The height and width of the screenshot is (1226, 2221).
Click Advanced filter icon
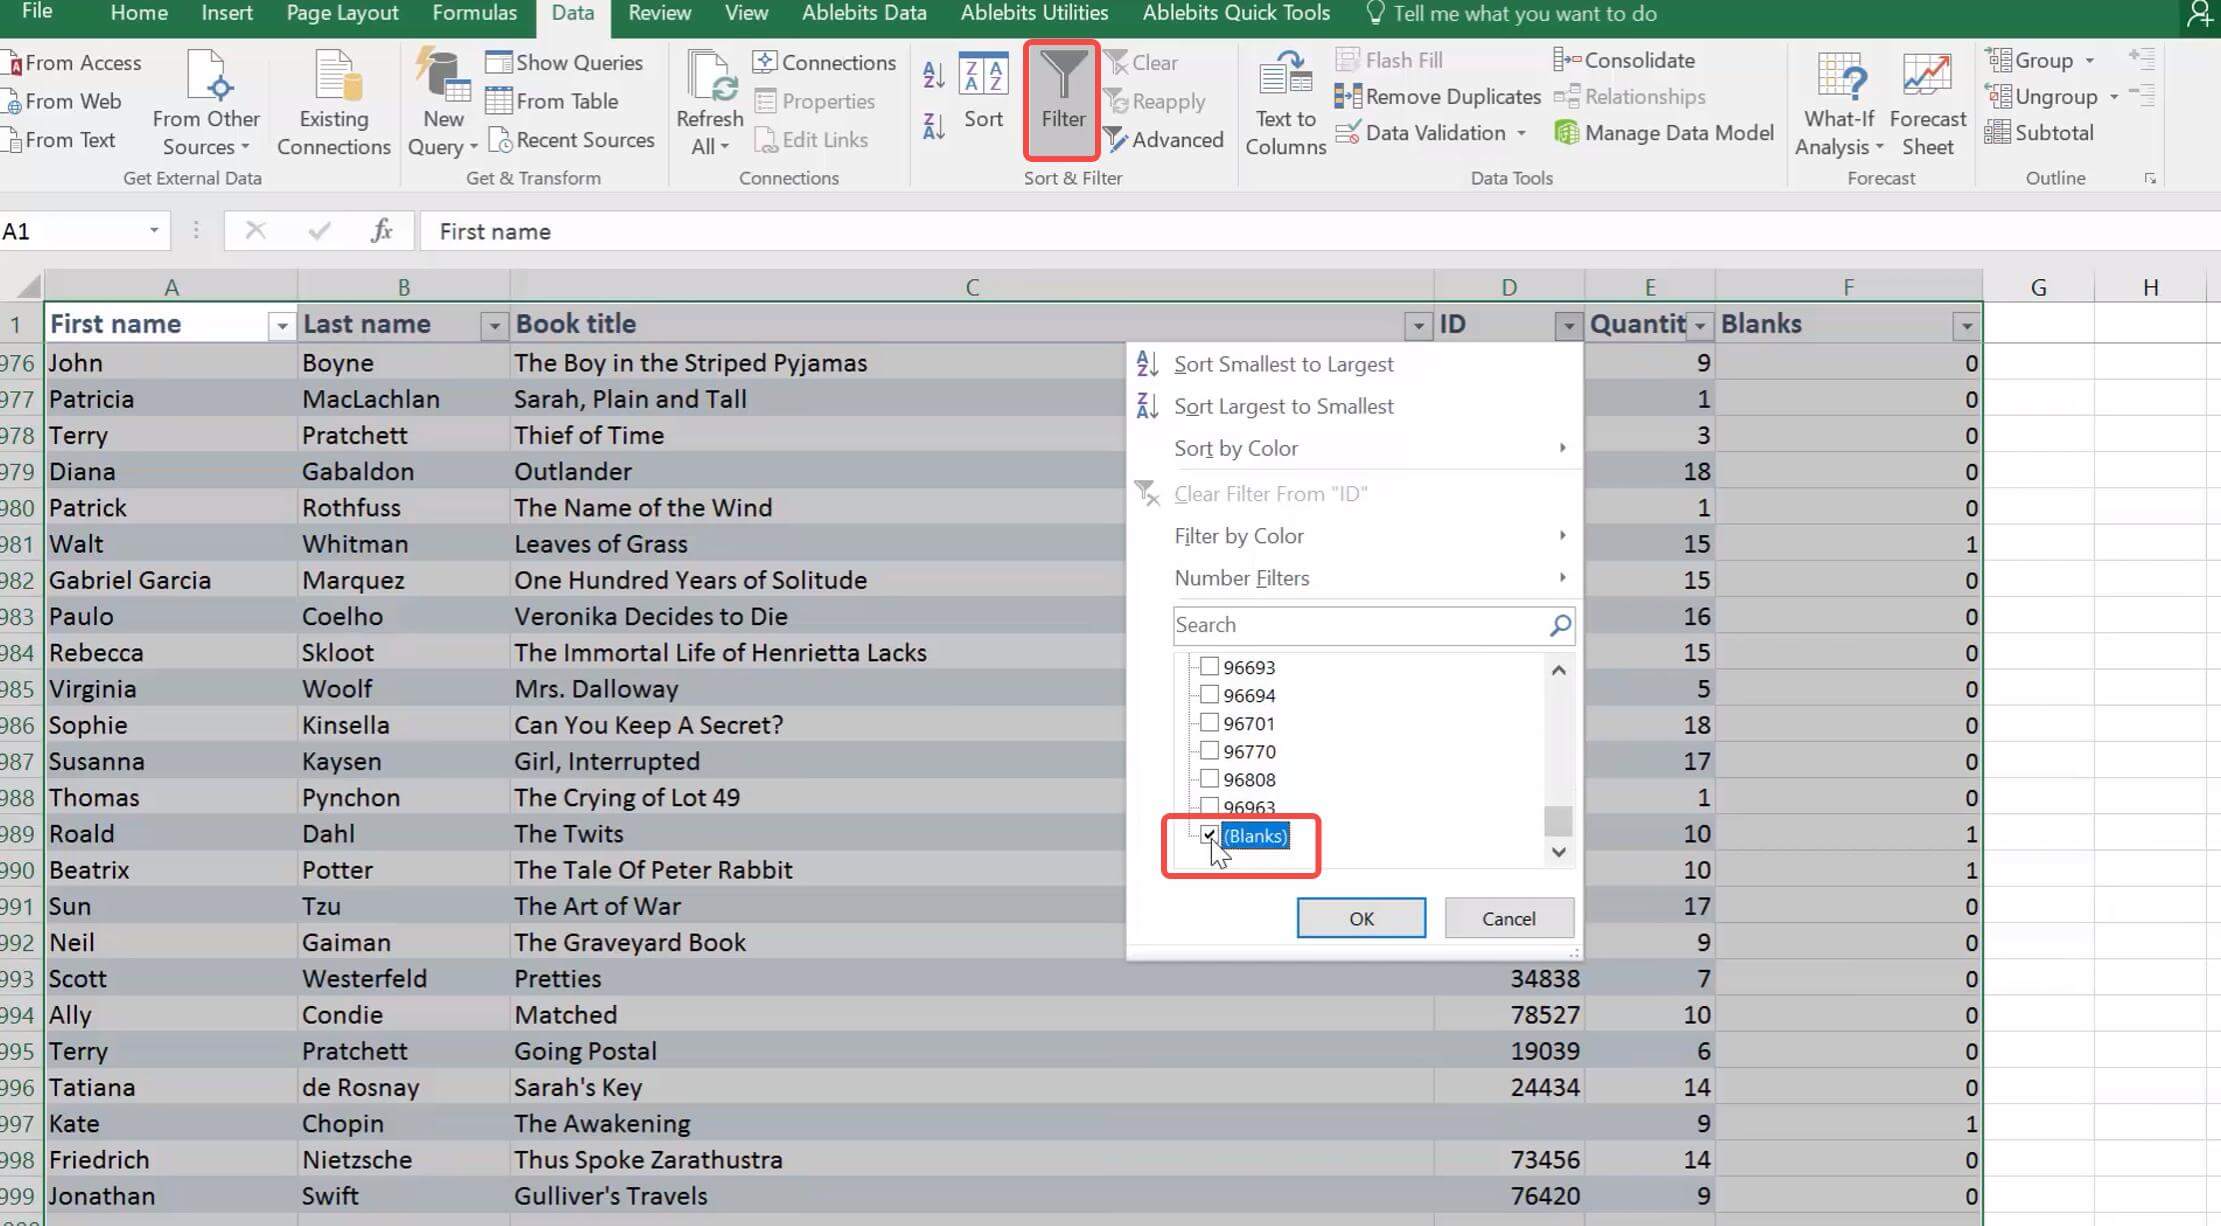tap(1116, 140)
